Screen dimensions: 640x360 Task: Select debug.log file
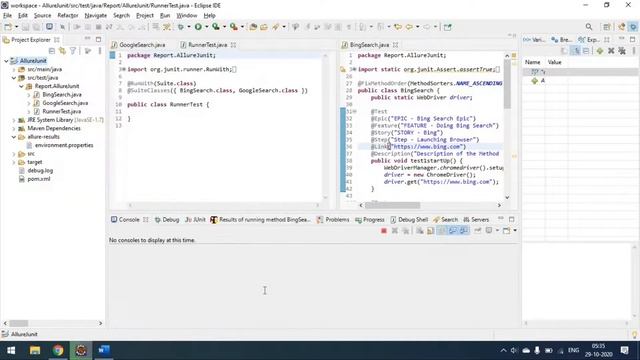click(40, 171)
